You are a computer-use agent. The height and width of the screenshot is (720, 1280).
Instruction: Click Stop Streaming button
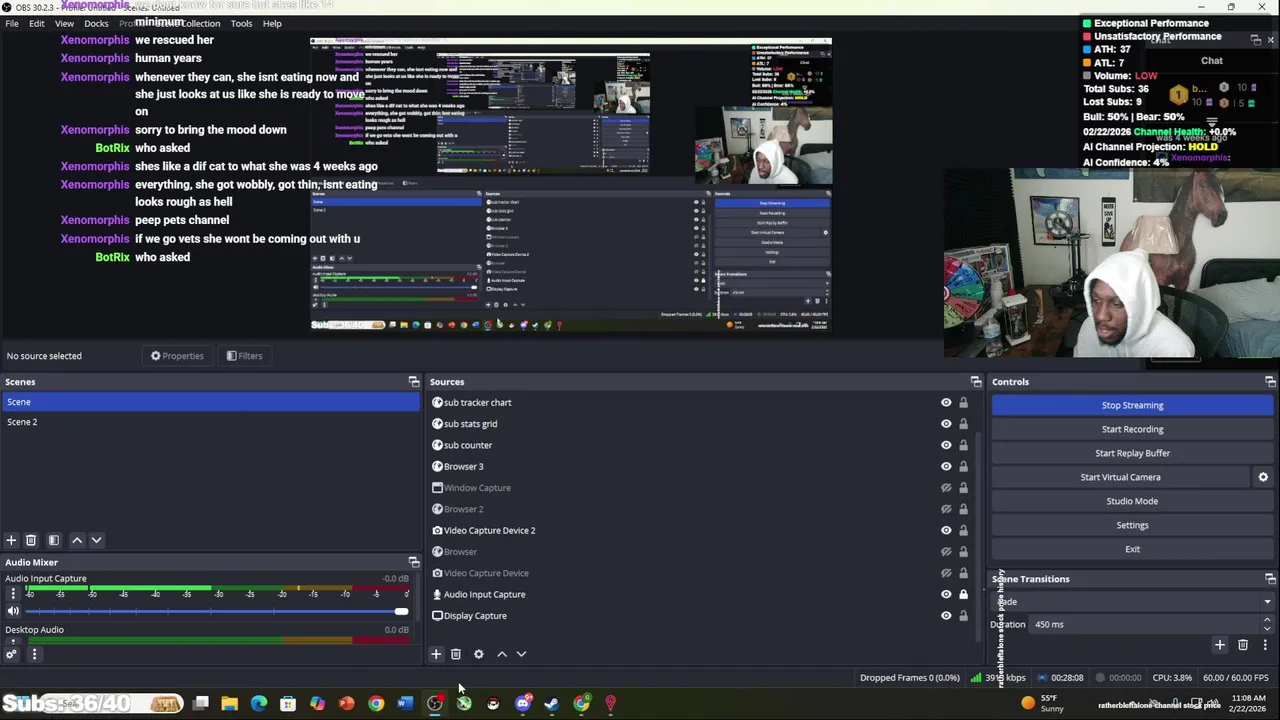pos(1133,405)
